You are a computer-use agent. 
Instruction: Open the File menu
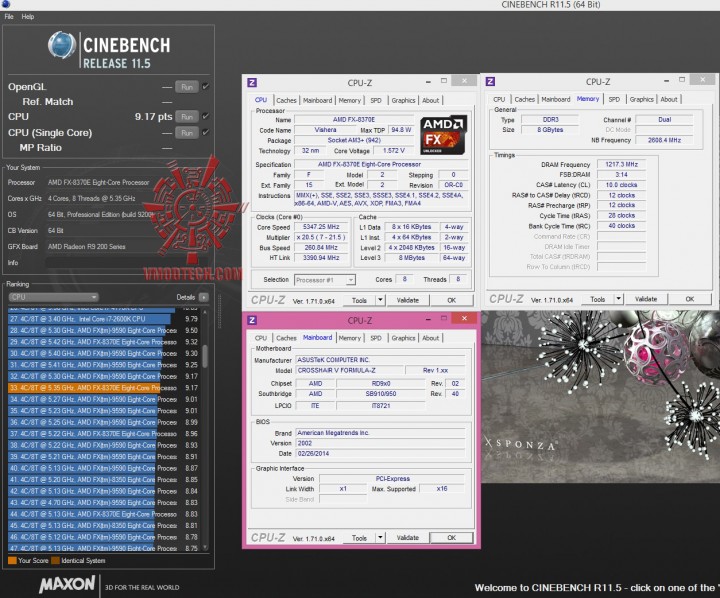9,17
